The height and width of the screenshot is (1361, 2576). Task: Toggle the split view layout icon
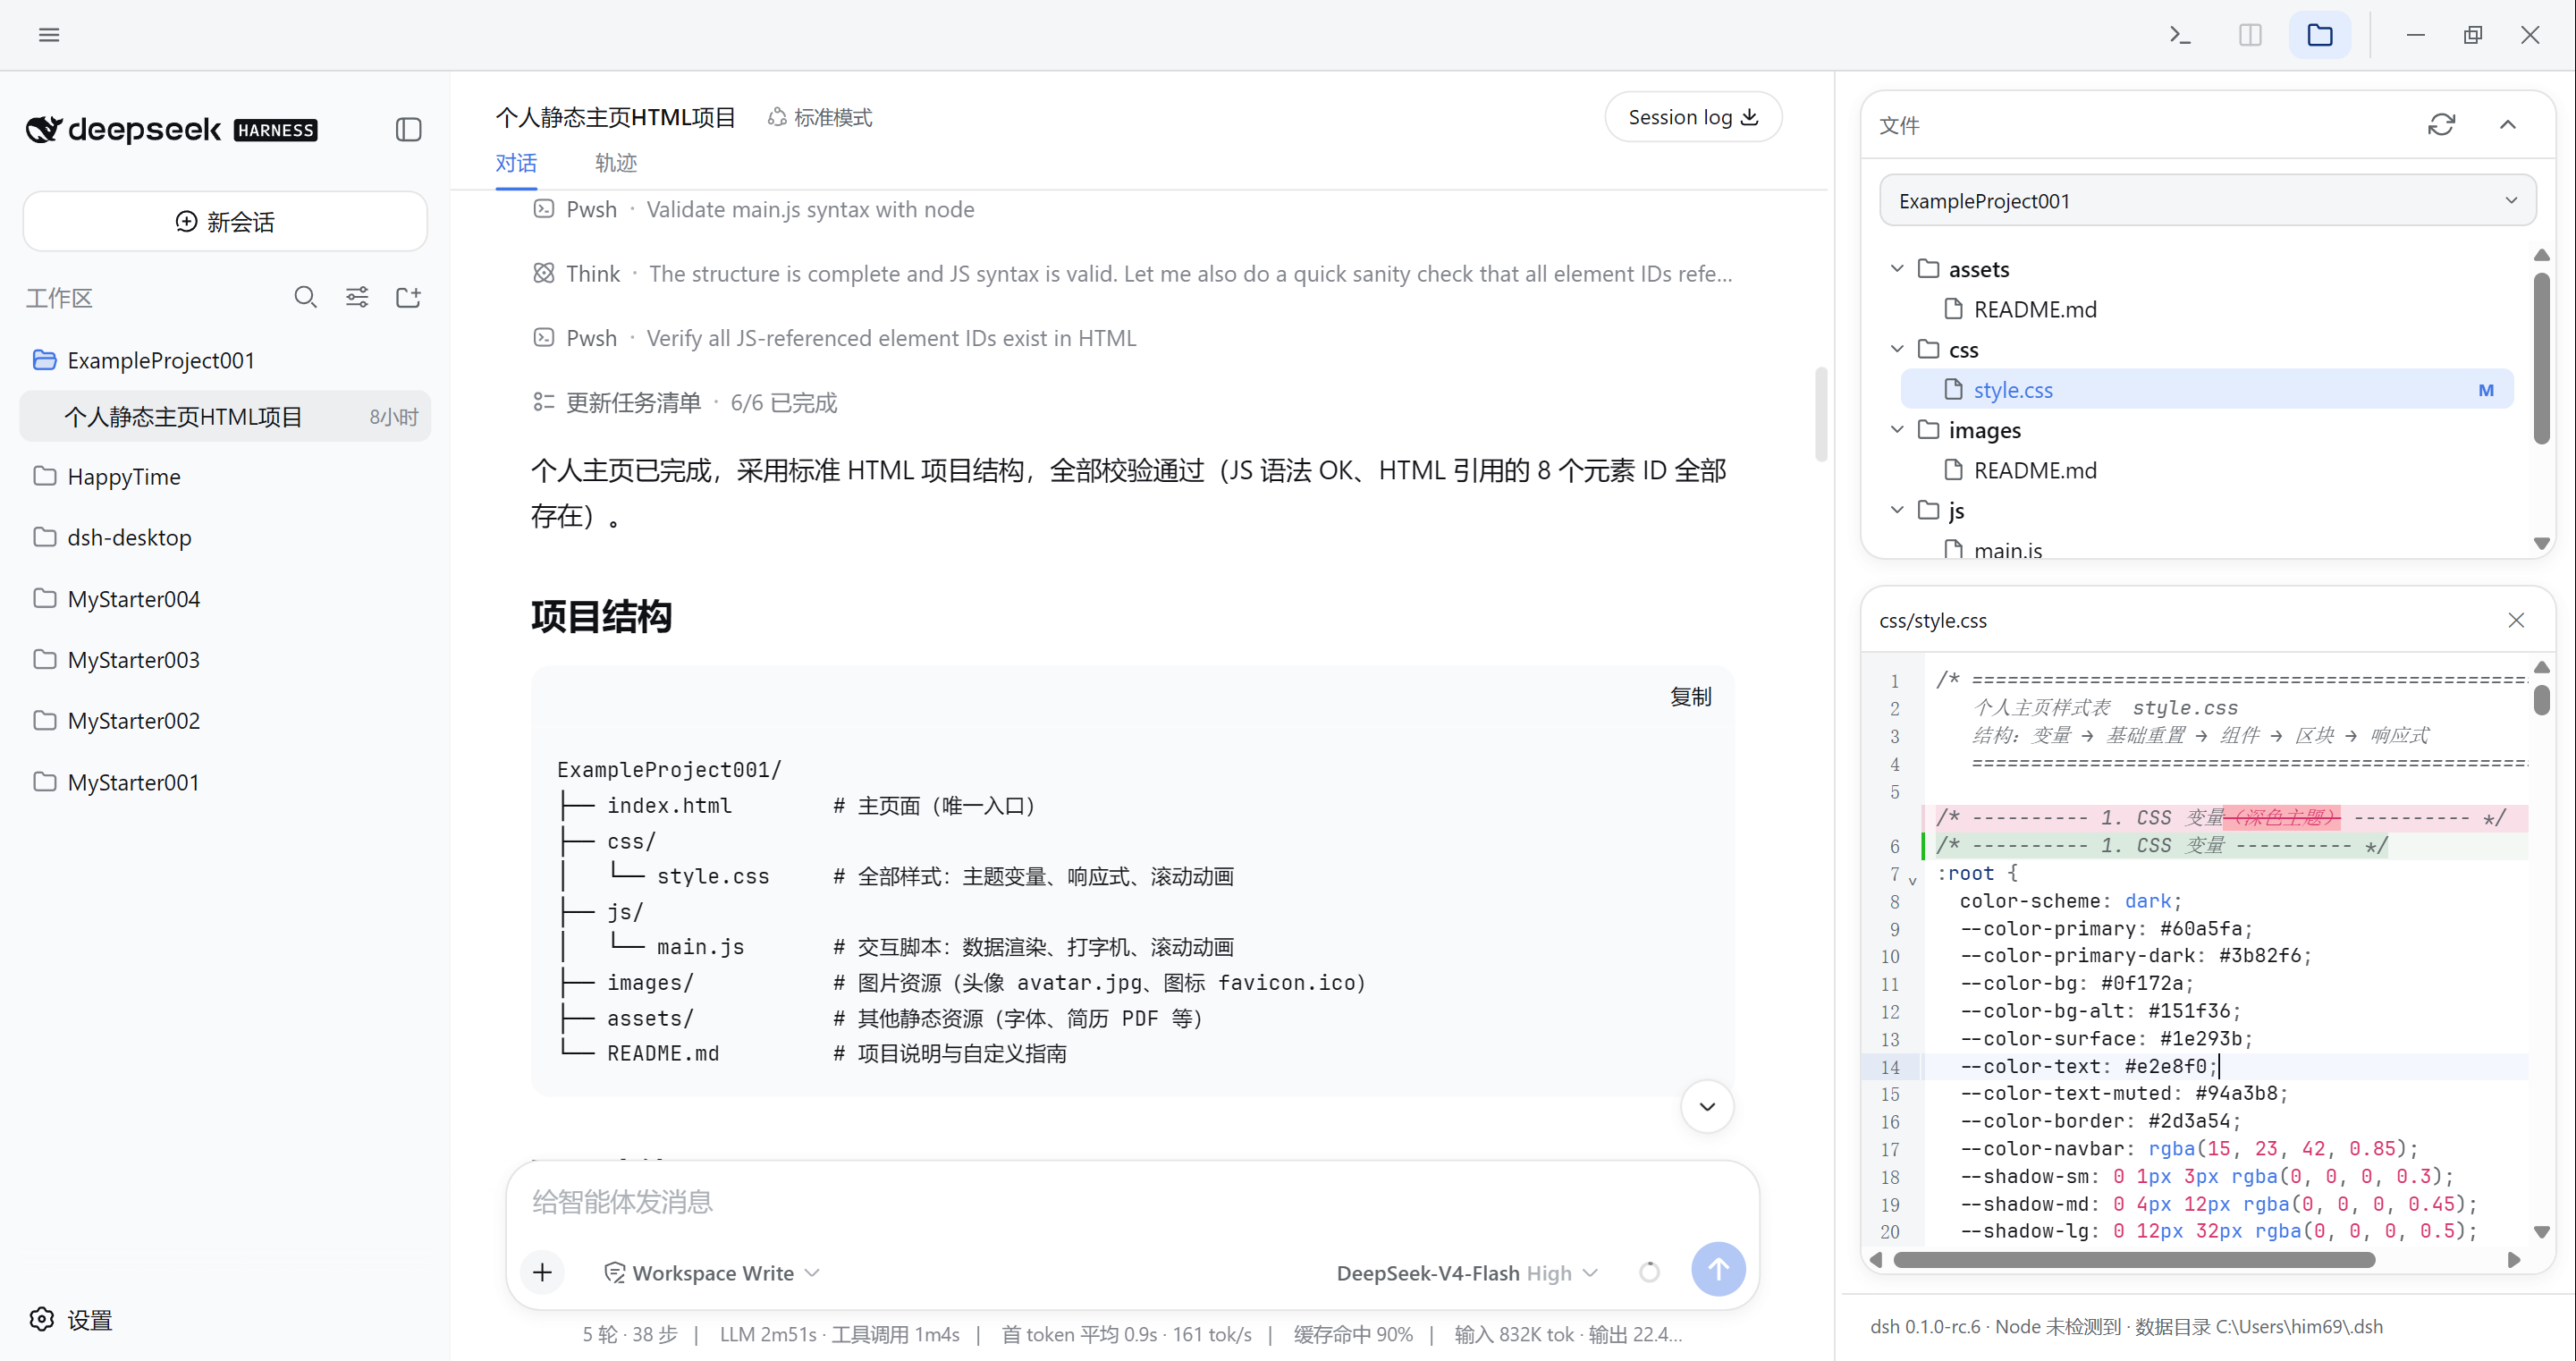pos(2250,35)
